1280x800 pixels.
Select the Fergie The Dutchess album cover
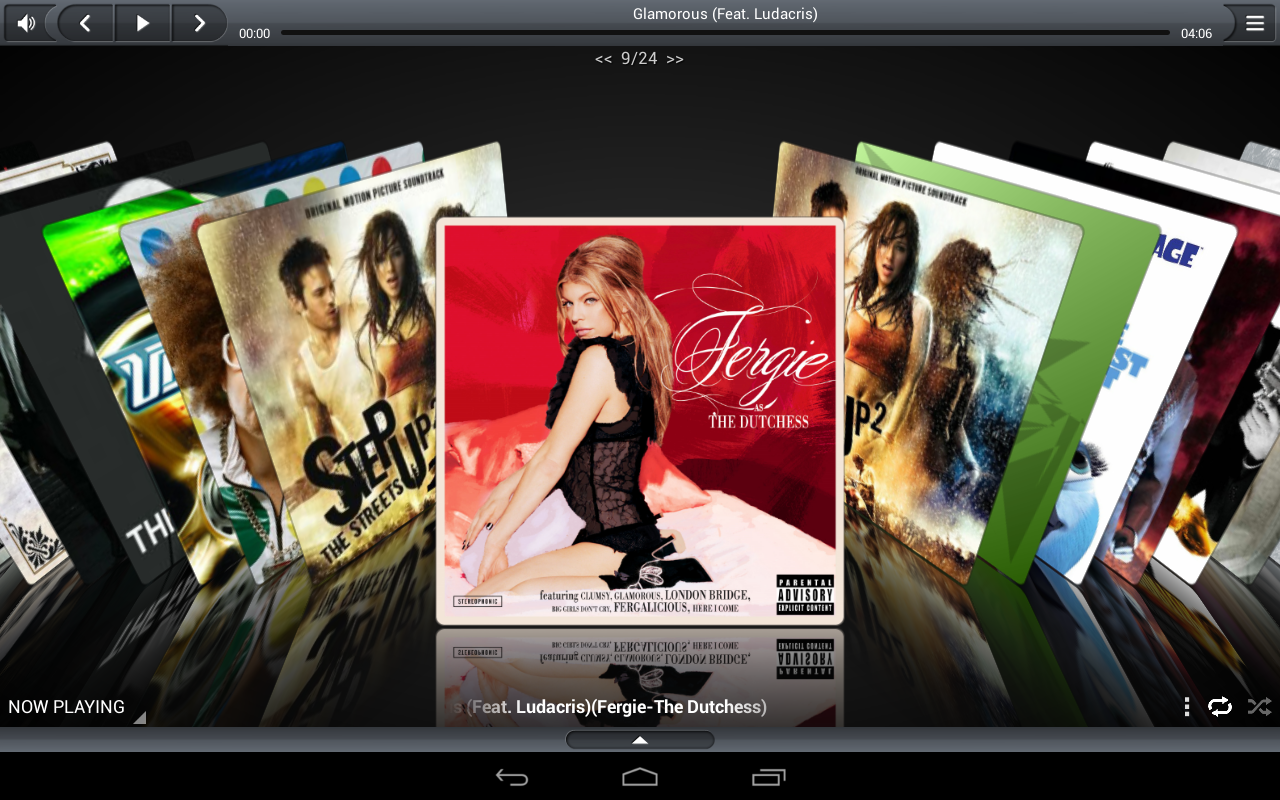[x=640, y=421]
